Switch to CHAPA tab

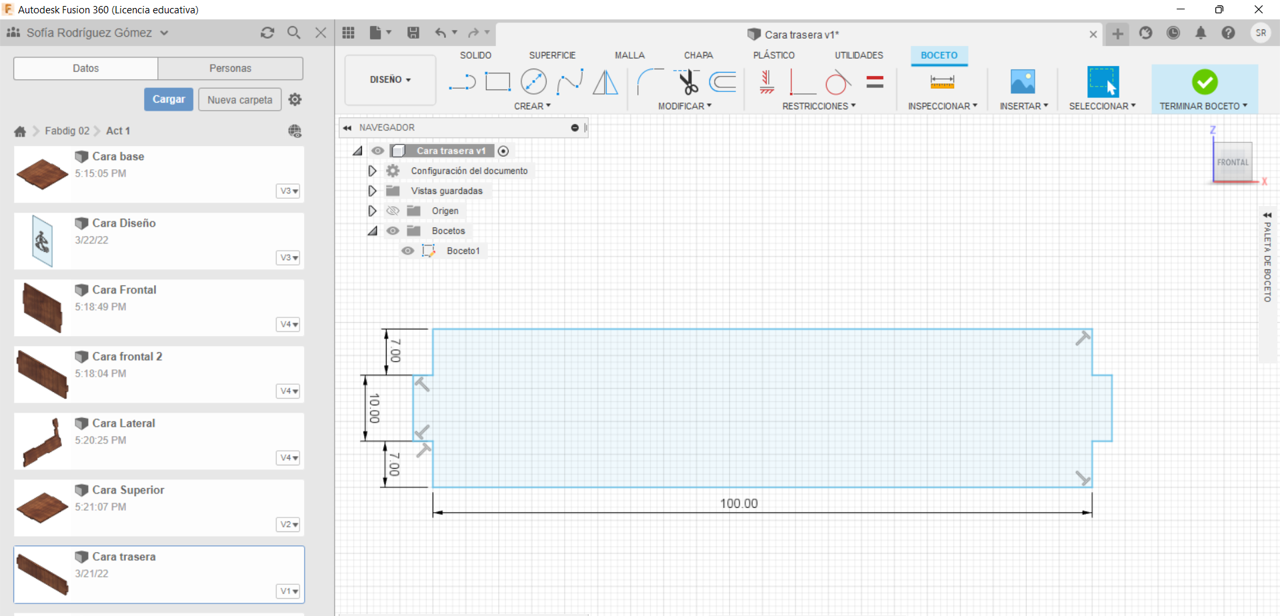(x=699, y=55)
